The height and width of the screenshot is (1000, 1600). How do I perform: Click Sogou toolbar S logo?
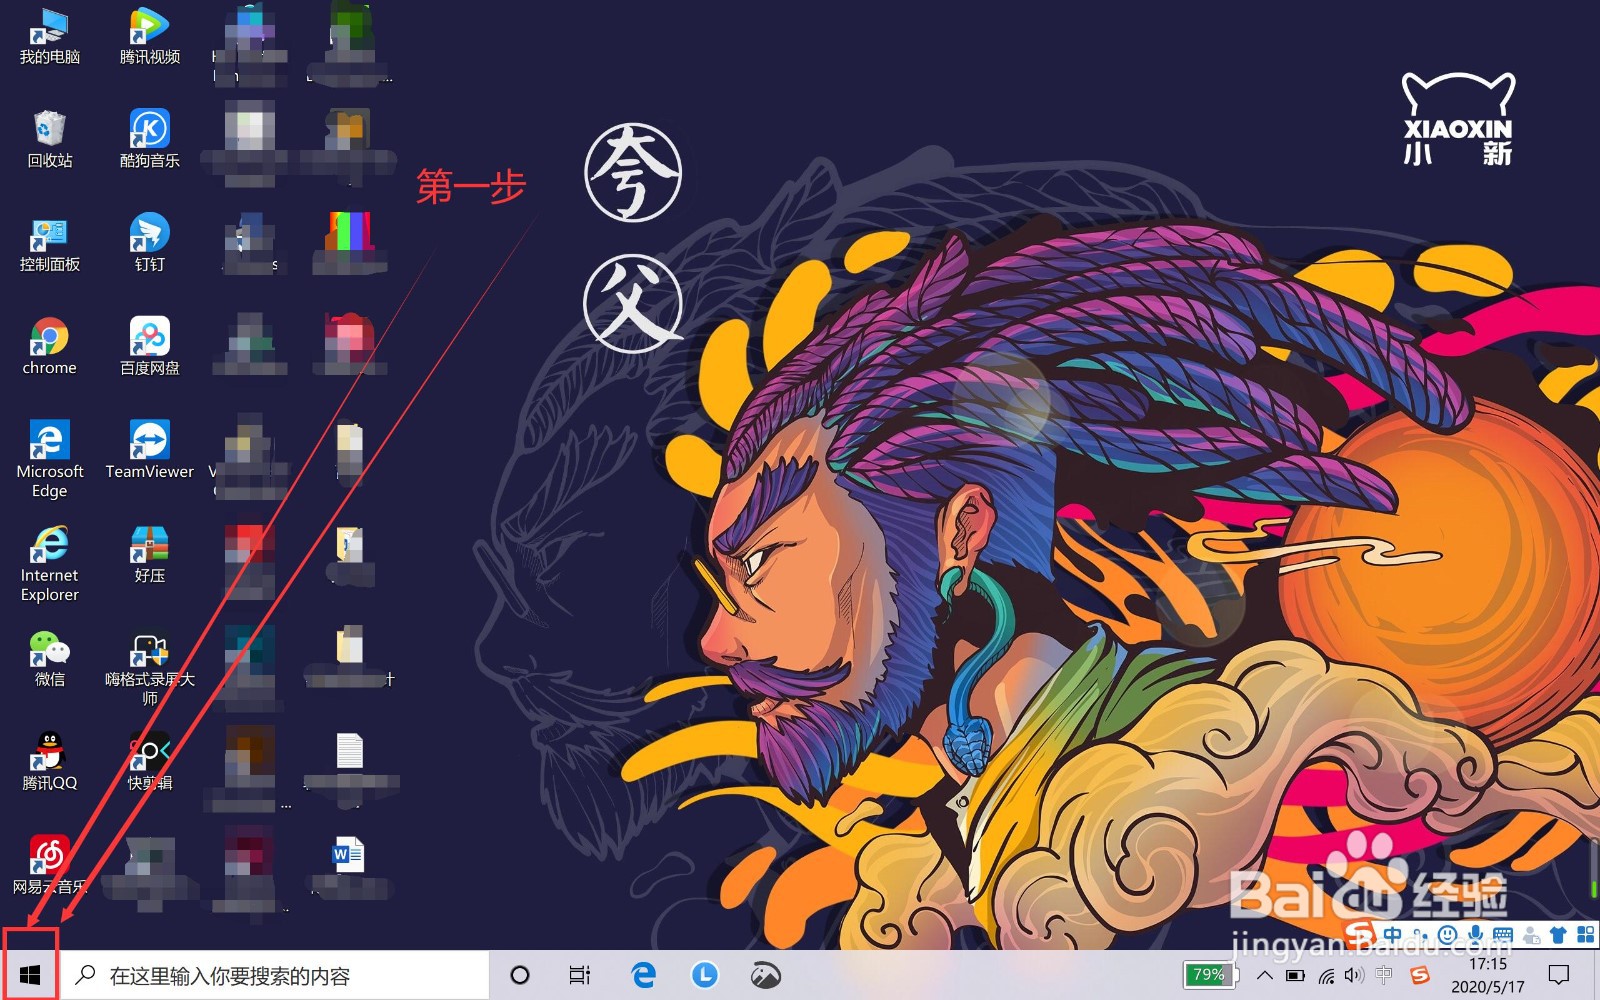(1360, 935)
